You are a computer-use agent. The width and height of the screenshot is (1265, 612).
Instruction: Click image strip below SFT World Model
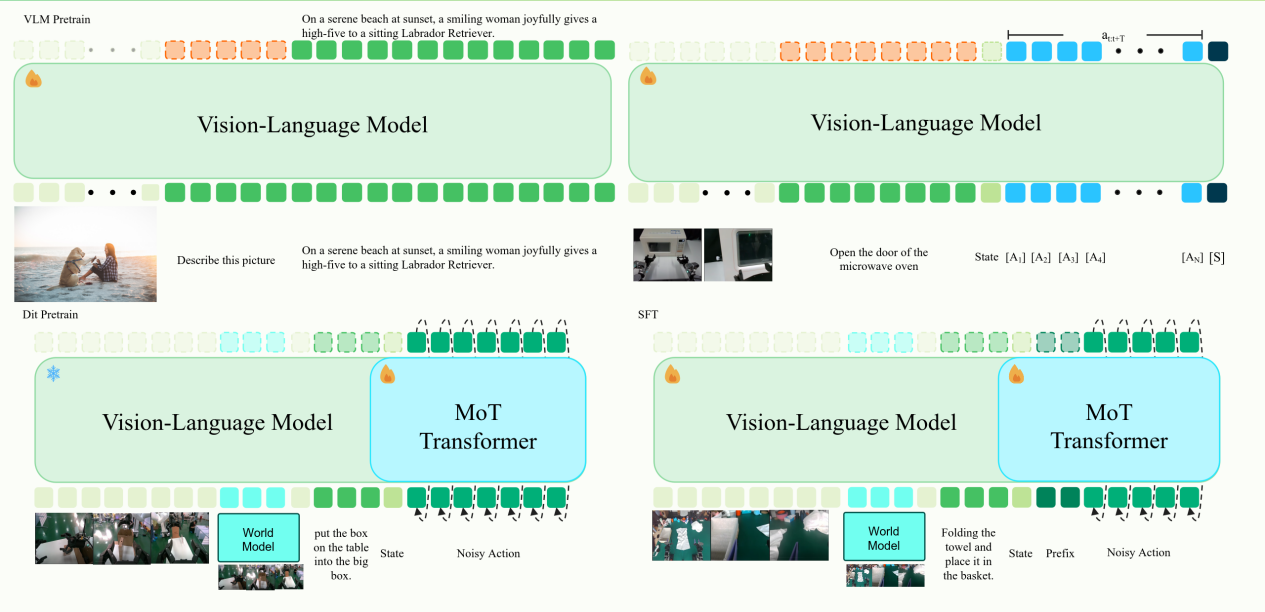point(884,575)
